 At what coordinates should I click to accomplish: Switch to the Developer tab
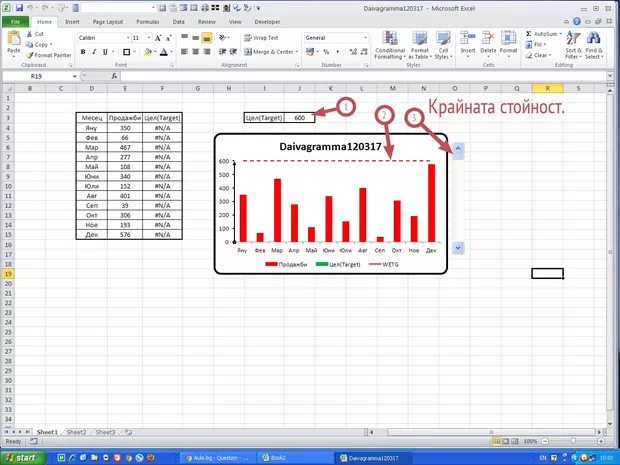tap(267, 22)
